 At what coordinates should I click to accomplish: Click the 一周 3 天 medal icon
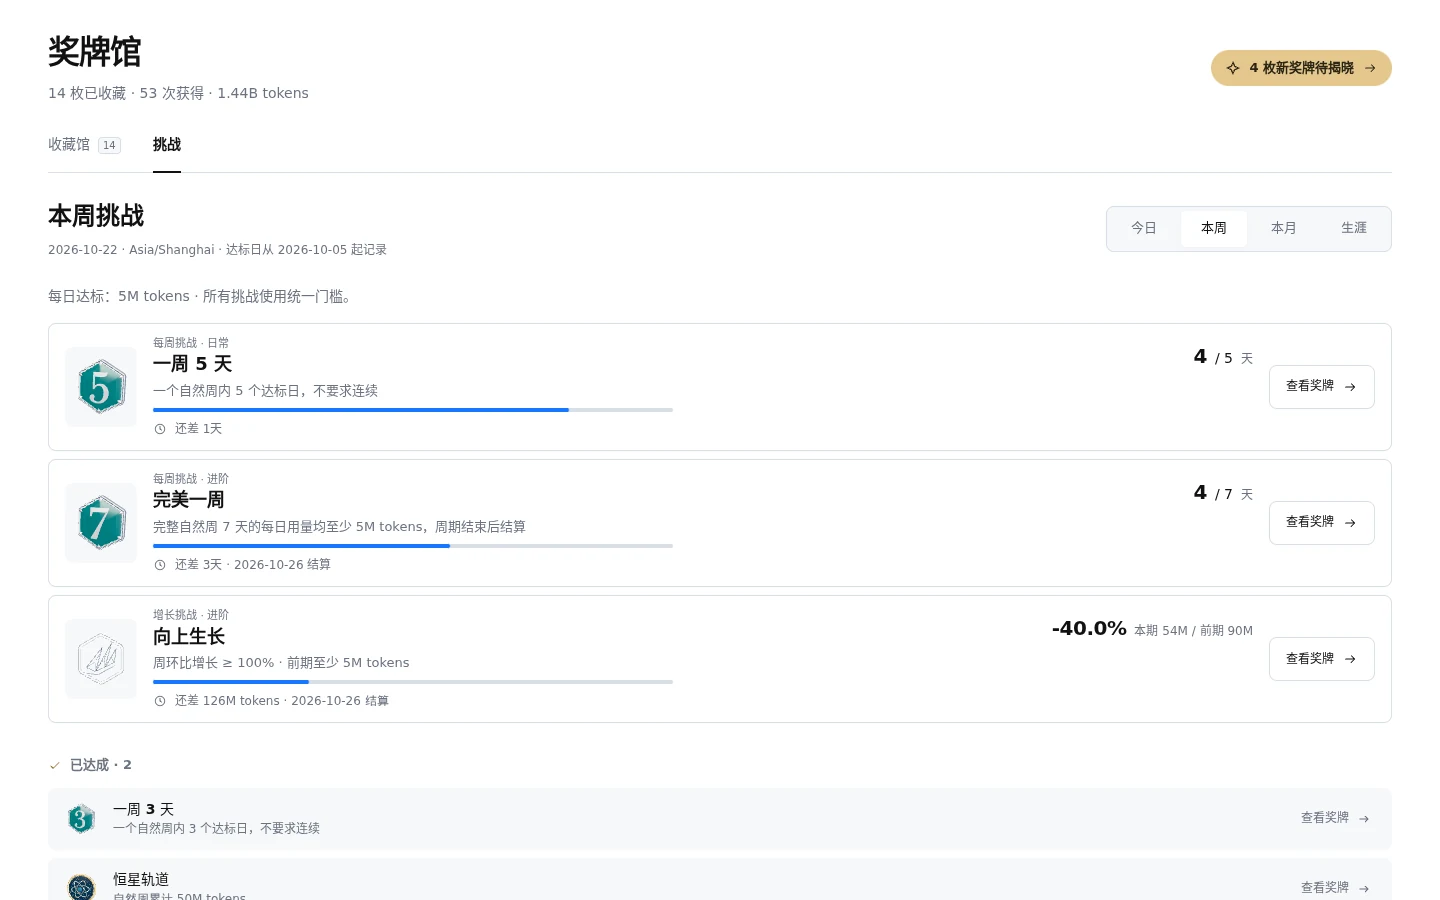[81, 819]
